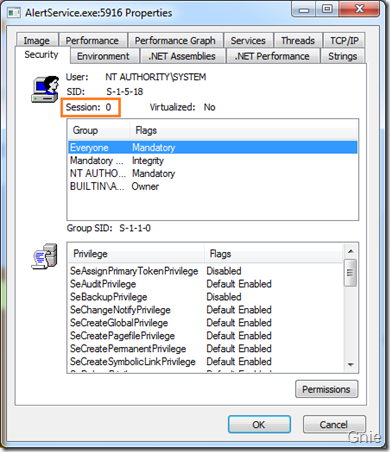Maximize the Properties window

coord(327,9)
